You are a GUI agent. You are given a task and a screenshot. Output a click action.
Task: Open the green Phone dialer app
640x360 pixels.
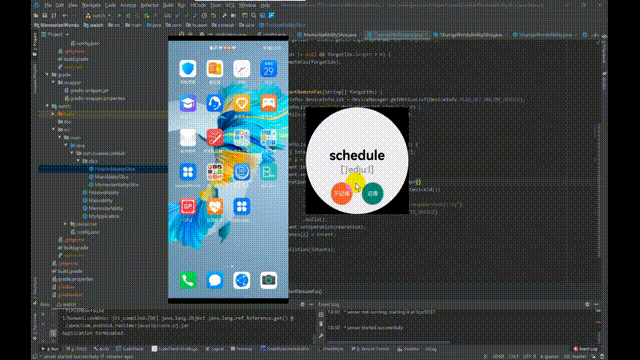[x=188, y=280]
